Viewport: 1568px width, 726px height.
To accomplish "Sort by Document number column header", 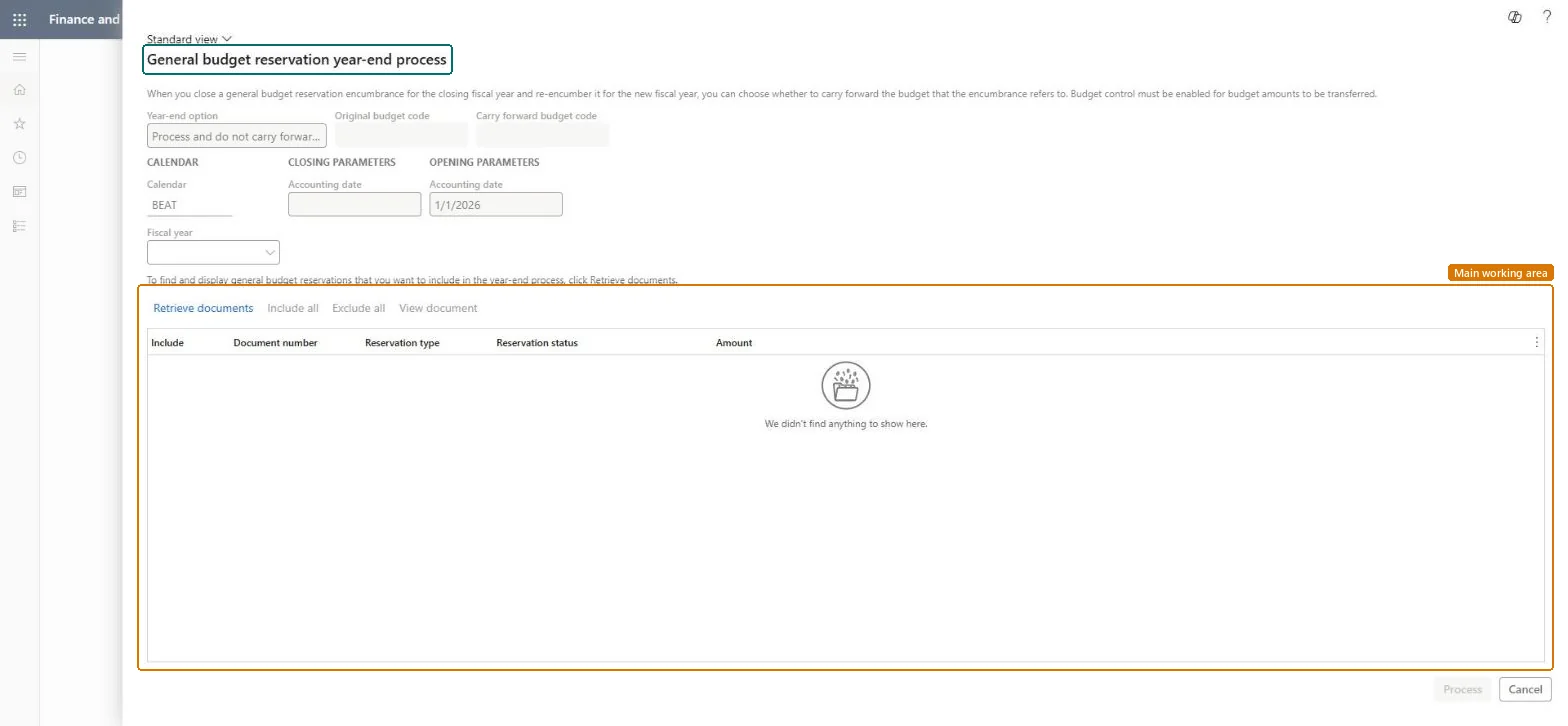I will 275,343.
